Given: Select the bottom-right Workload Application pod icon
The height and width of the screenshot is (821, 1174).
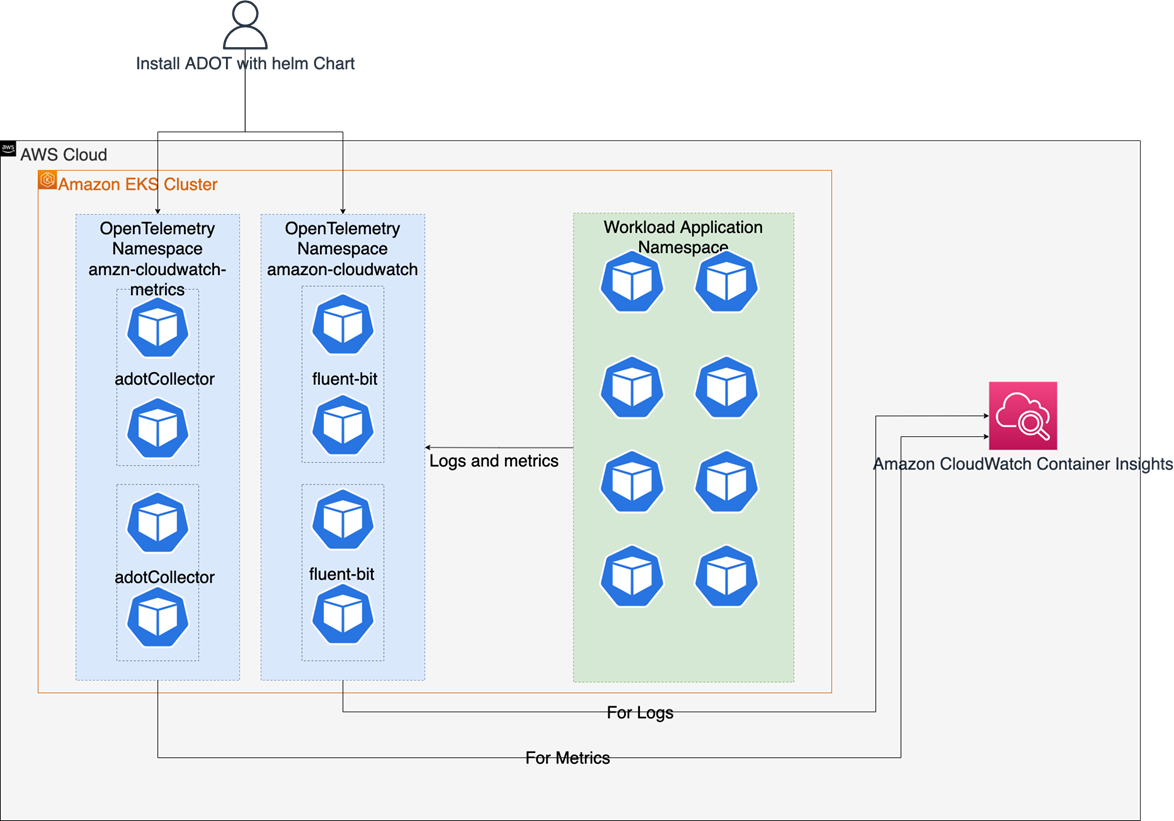Looking at the screenshot, I should (726, 577).
